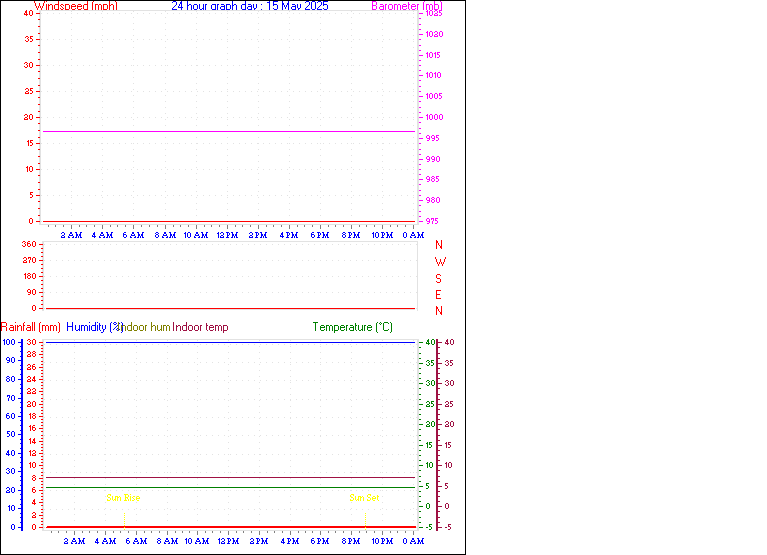Click the "24 hour graph day : 15 May 2025" title
The width and height of the screenshot is (767, 555).
point(250,6)
